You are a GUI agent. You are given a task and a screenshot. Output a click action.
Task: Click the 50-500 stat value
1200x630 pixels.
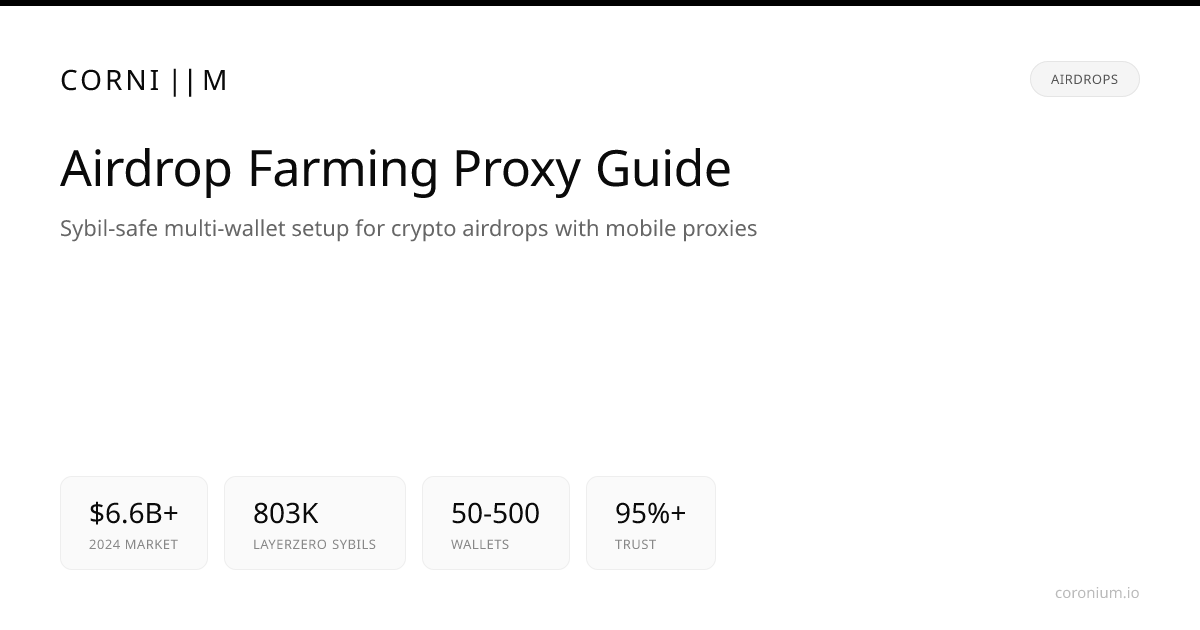coord(495,513)
